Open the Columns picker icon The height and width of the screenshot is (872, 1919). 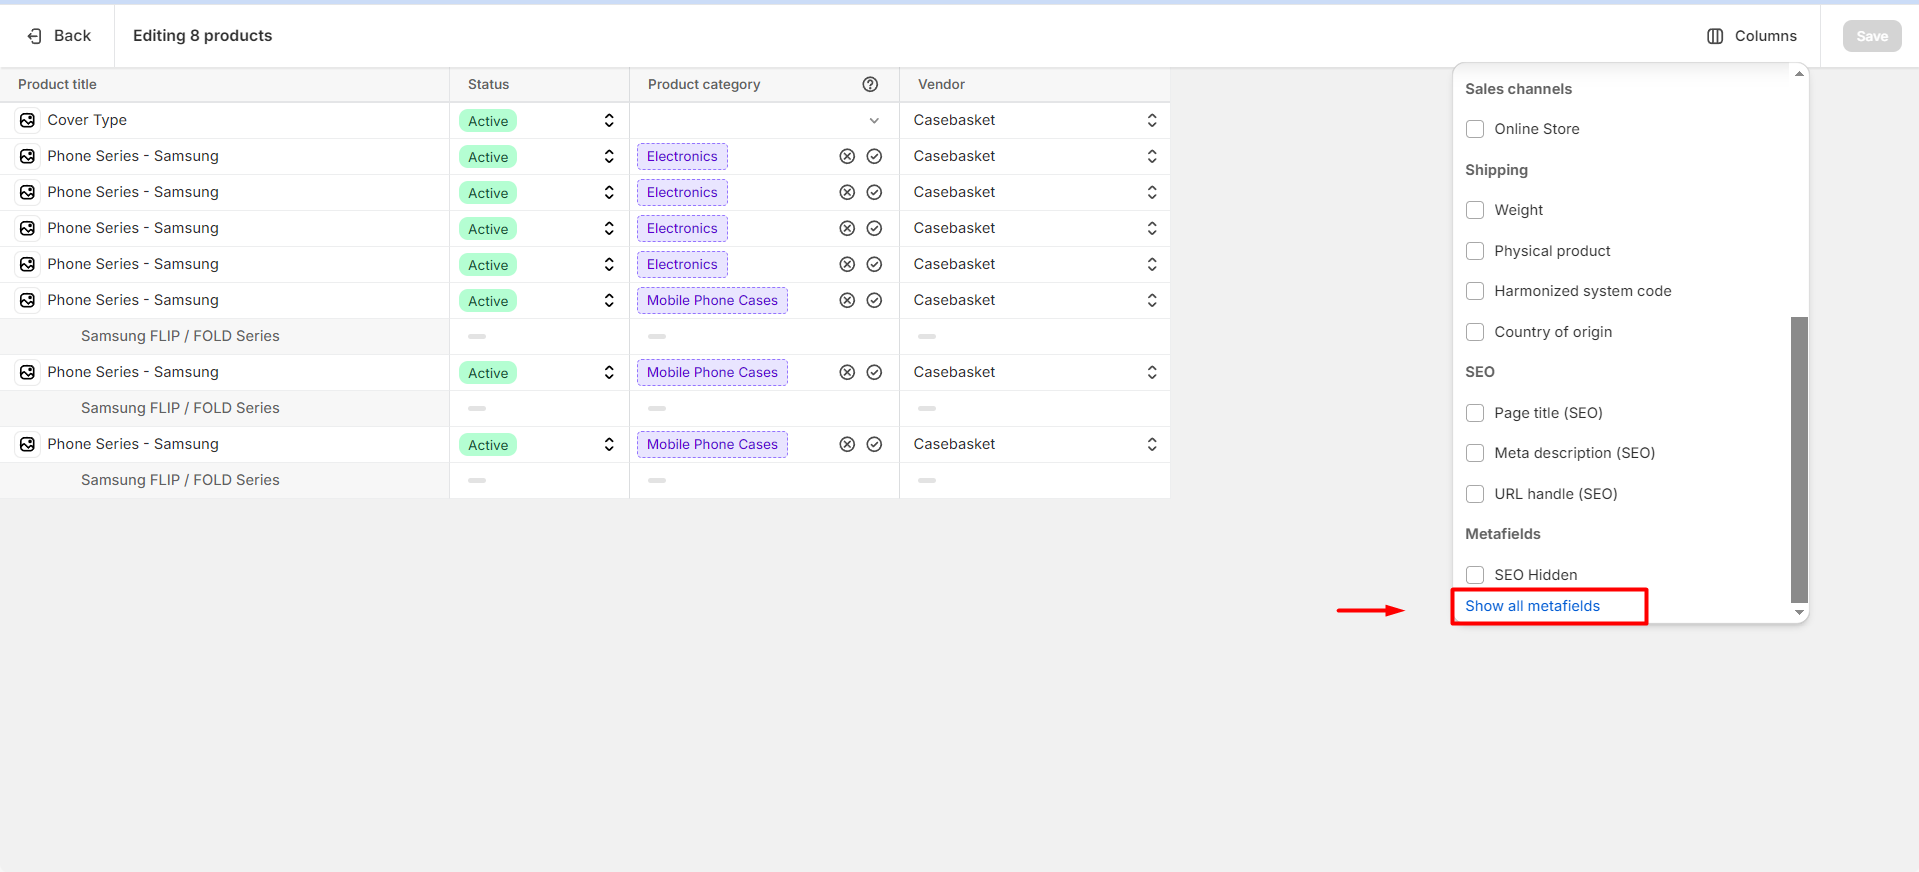pos(1715,36)
